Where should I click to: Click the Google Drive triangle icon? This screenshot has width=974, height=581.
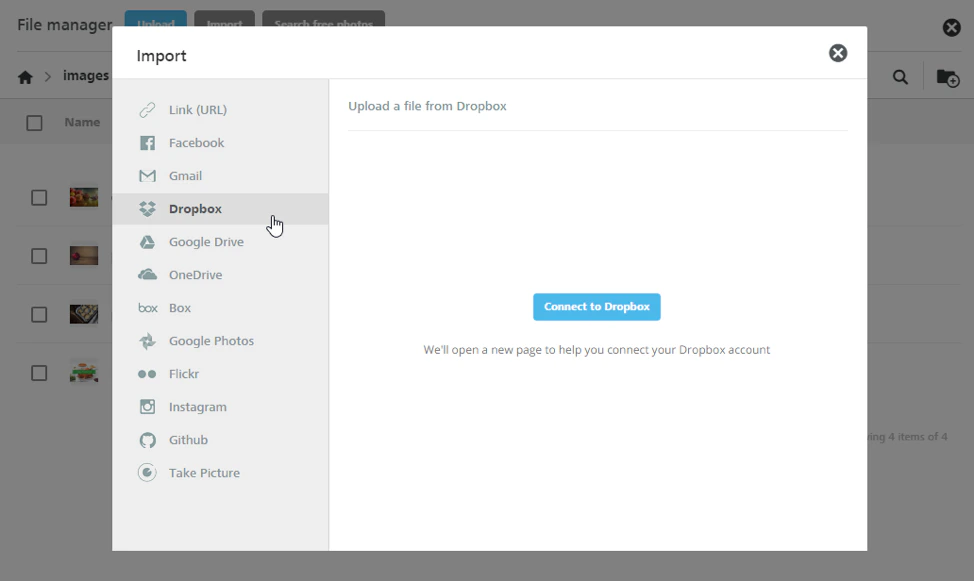pos(147,242)
